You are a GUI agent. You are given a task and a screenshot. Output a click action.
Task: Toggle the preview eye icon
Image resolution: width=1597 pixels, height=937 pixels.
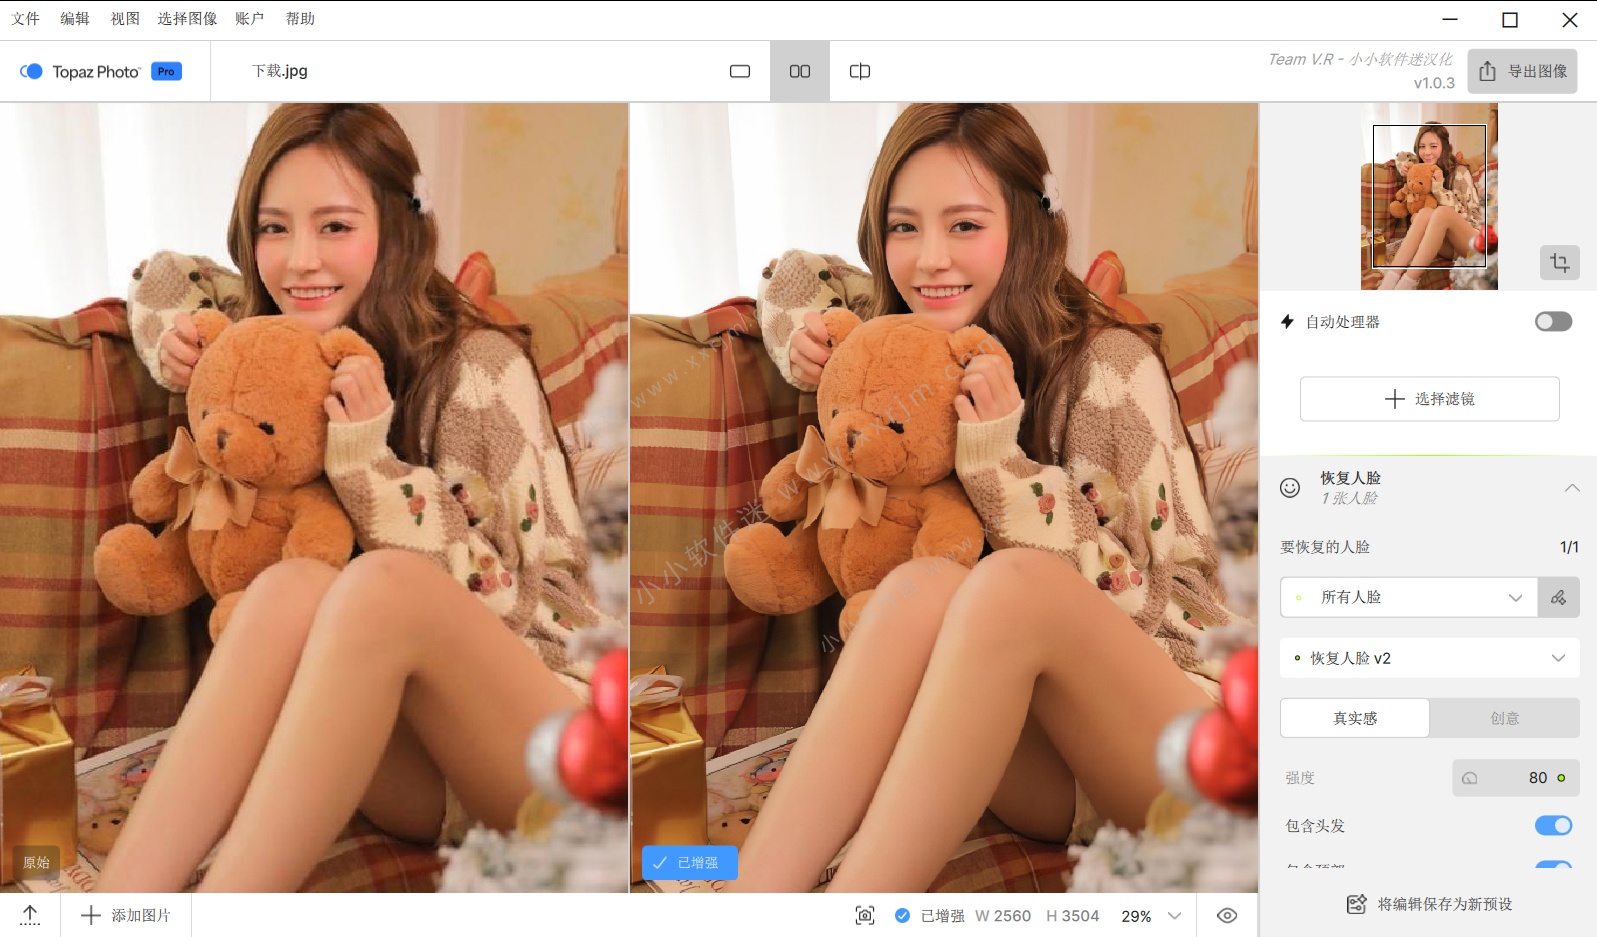tap(1227, 915)
